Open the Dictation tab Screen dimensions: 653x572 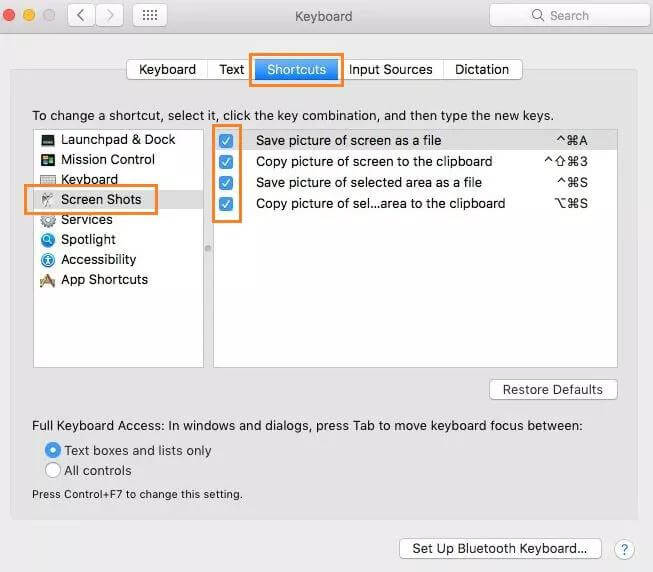[x=482, y=70]
